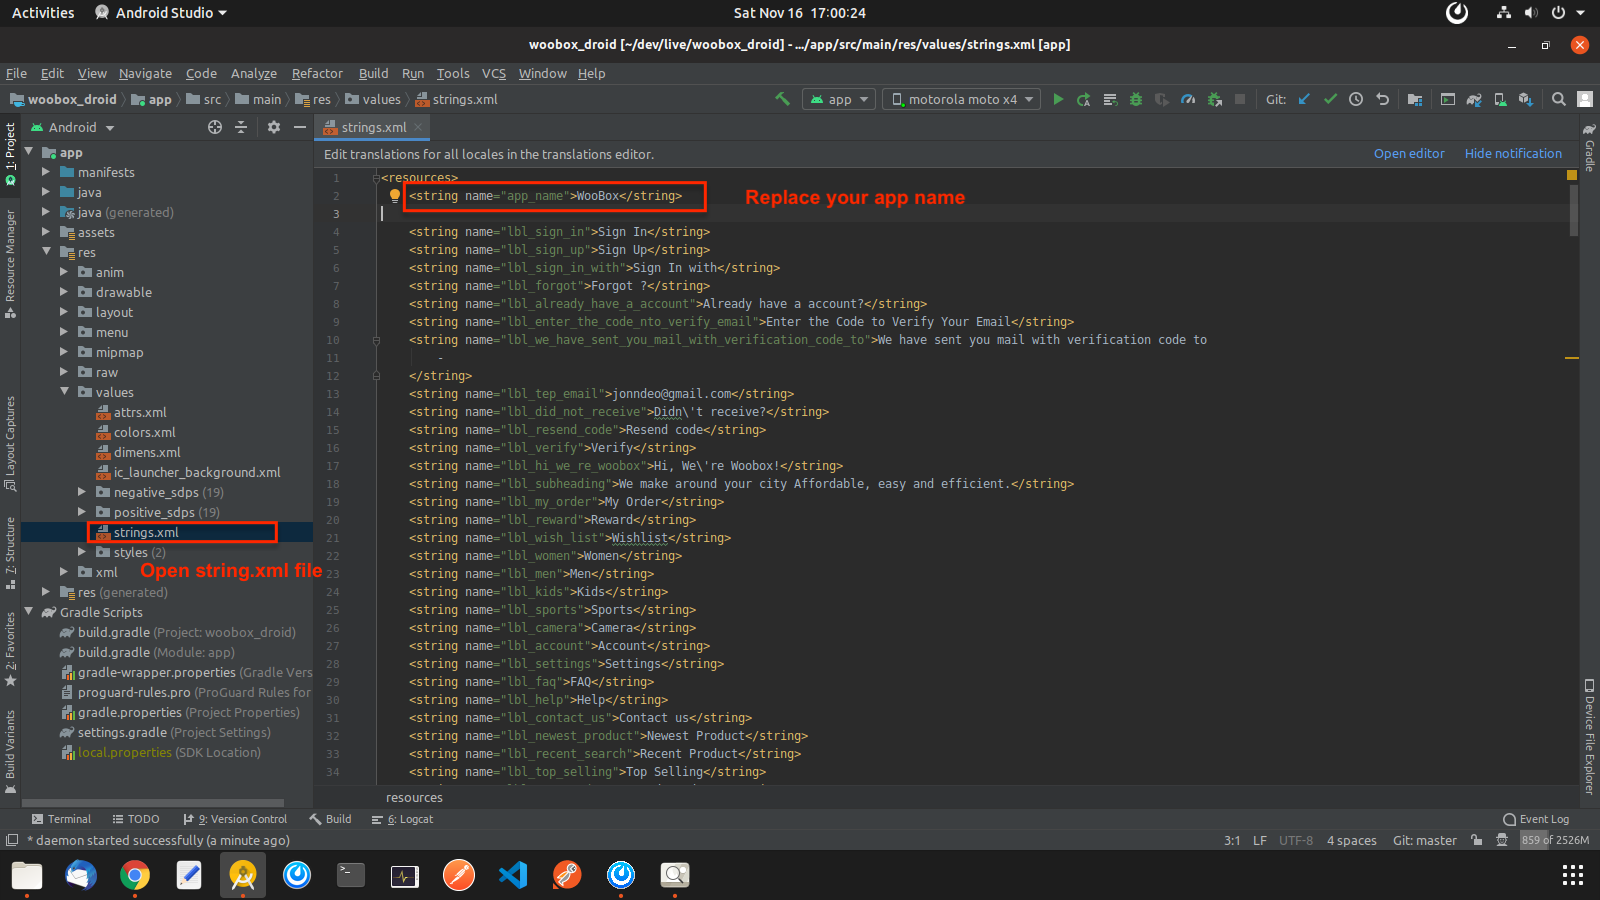Click the editor vertical scrollbar
The image size is (1600, 900).
(x=1574, y=210)
